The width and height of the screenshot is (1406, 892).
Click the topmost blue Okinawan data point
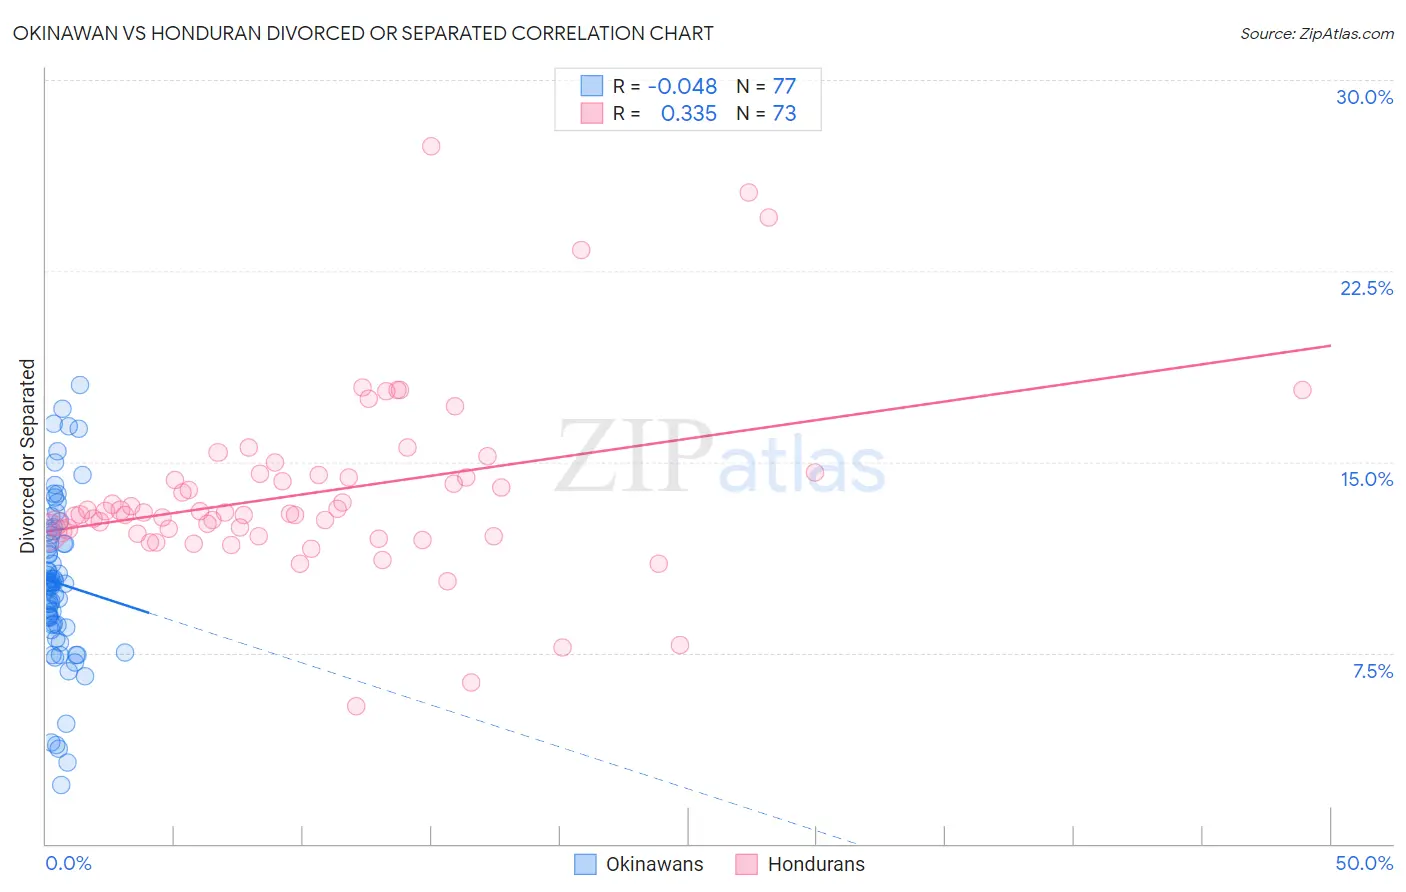pos(80,385)
